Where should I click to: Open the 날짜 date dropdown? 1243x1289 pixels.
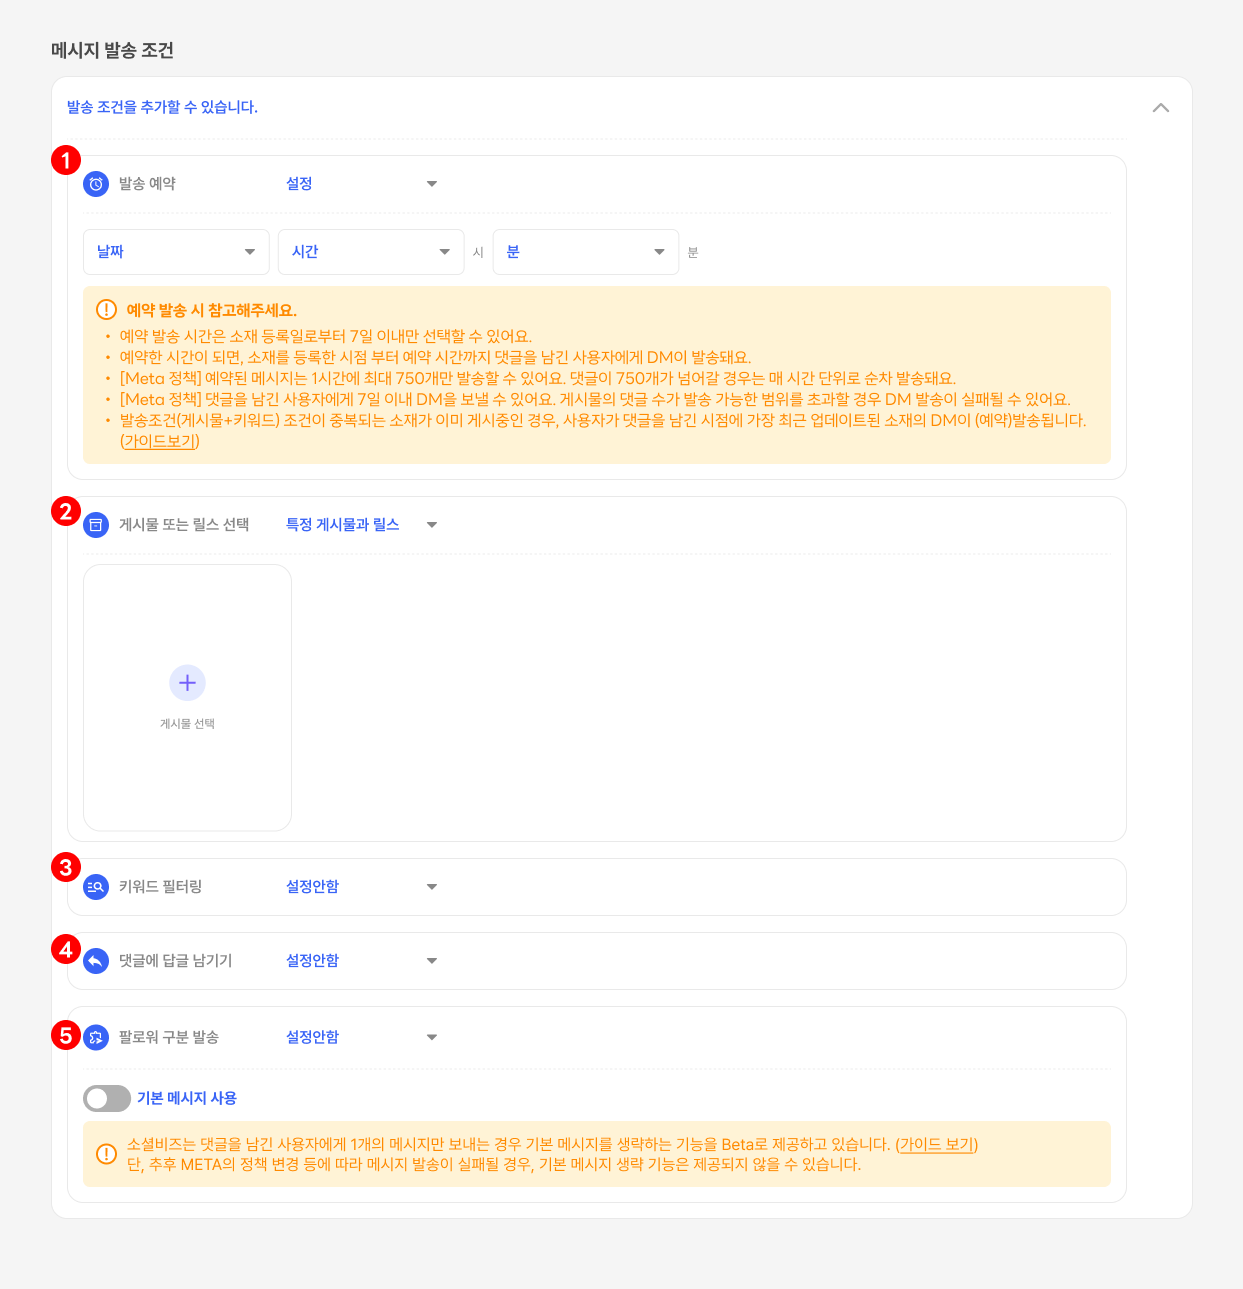point(176,252)
